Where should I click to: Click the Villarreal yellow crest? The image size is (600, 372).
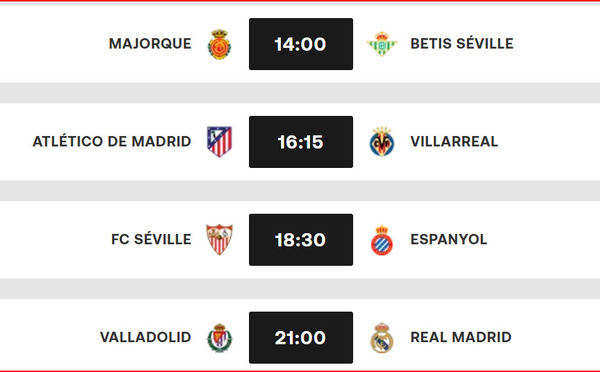(x=382, y=142)
